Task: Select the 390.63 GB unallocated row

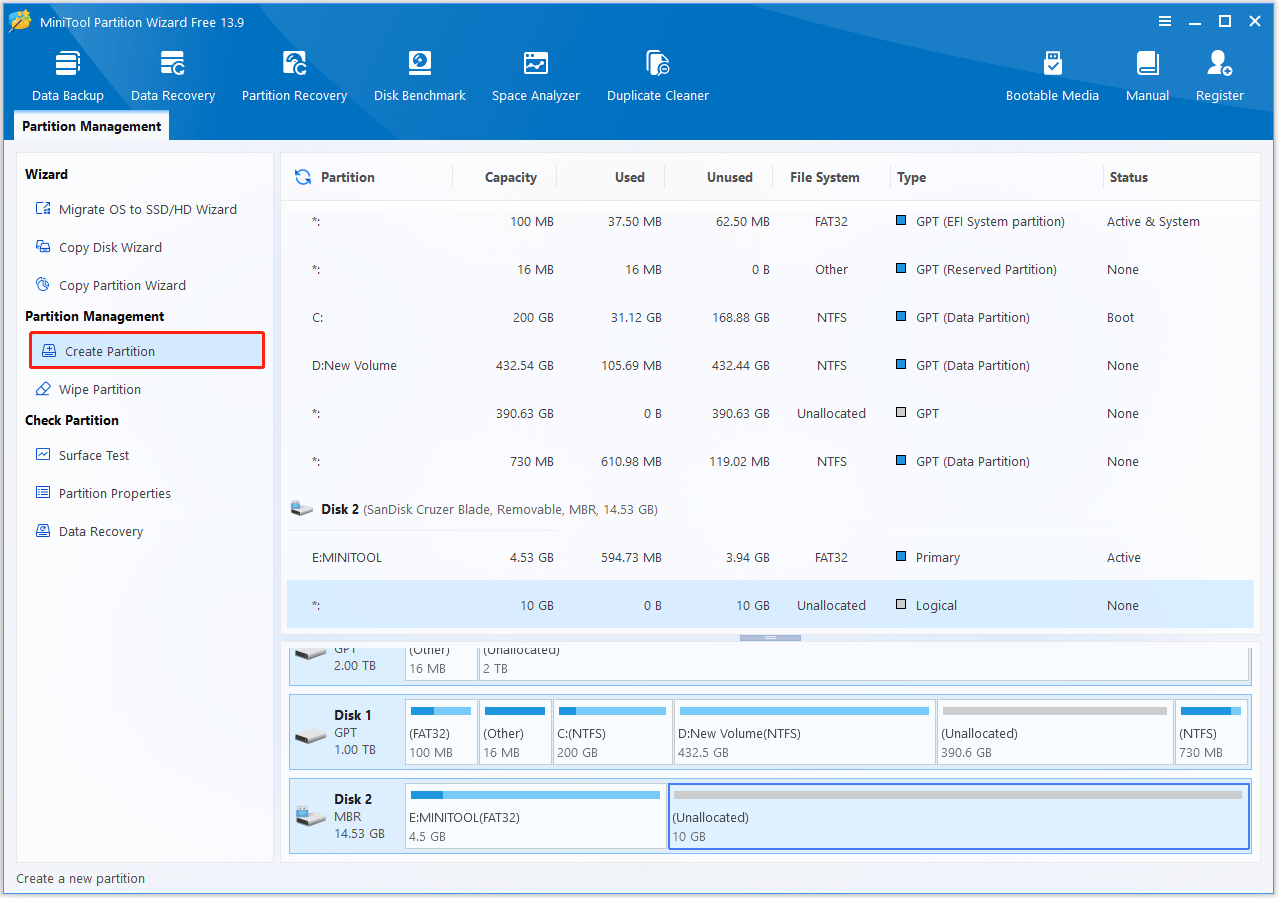Action: point(770,413)
